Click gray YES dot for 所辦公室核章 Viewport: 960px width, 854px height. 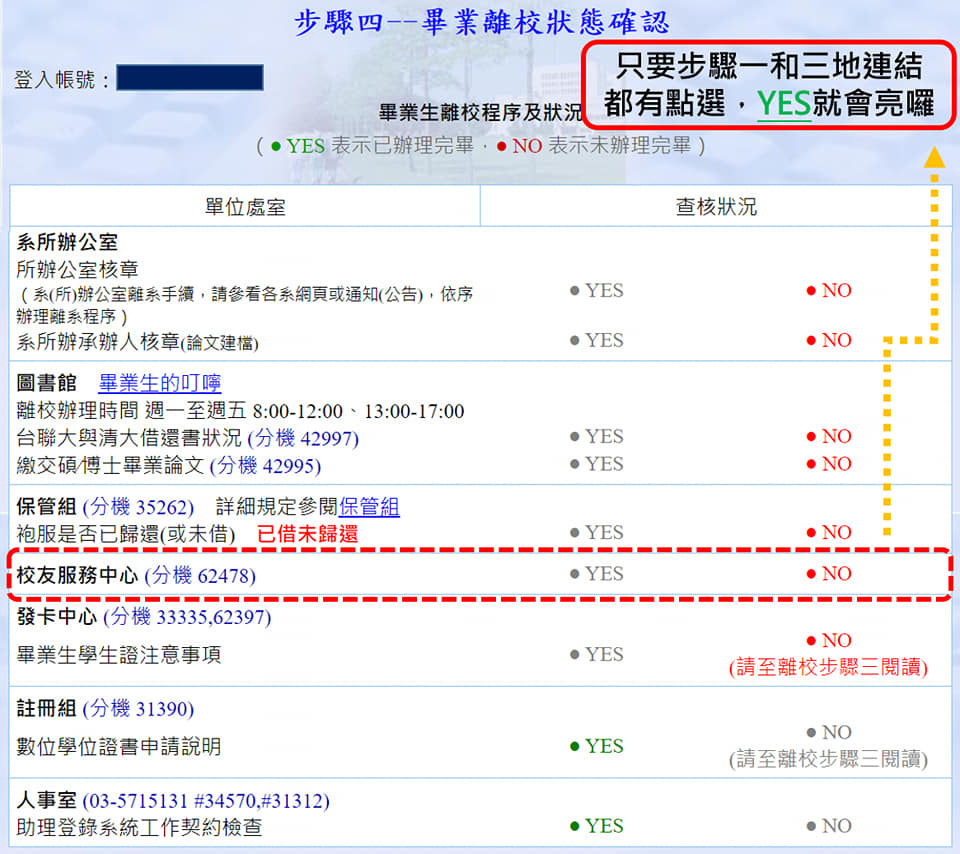[x=575, y=291]
